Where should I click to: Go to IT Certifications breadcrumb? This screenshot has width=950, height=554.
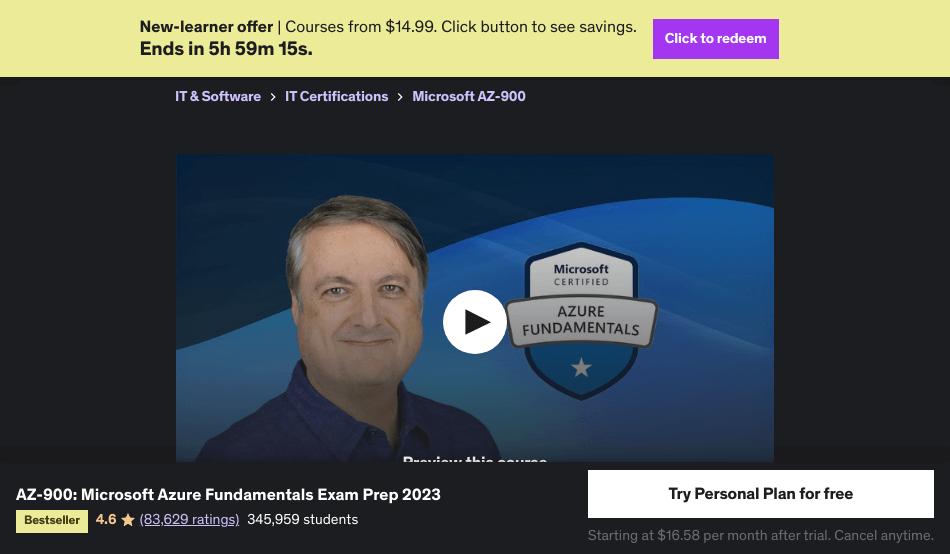point(336,96)
